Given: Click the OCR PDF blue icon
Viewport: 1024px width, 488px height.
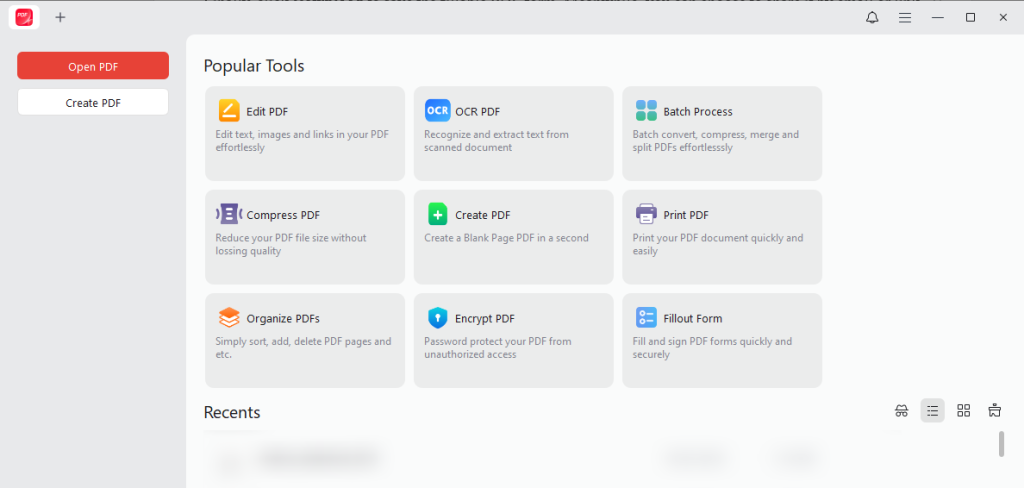Looking at the screenshot, I should pos(437,111).
